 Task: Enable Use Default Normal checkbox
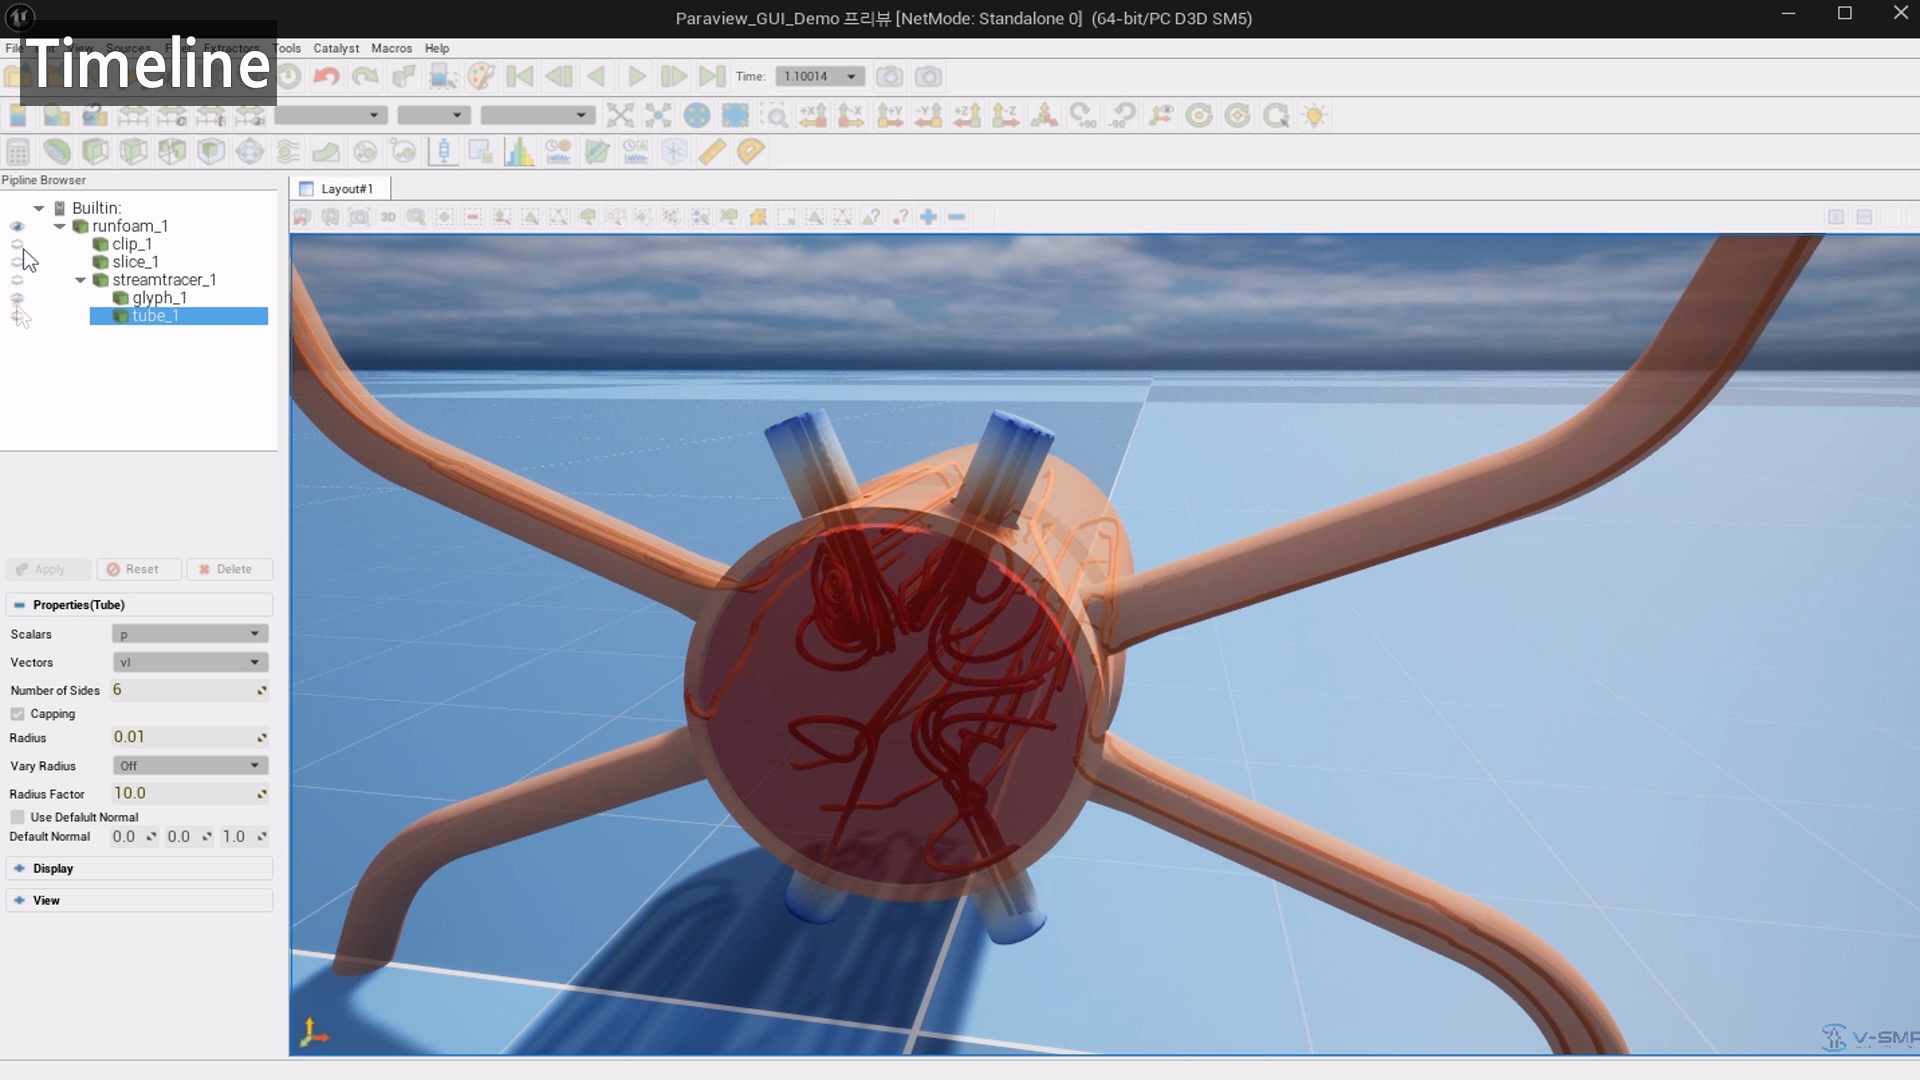click(x=18, y=817)
